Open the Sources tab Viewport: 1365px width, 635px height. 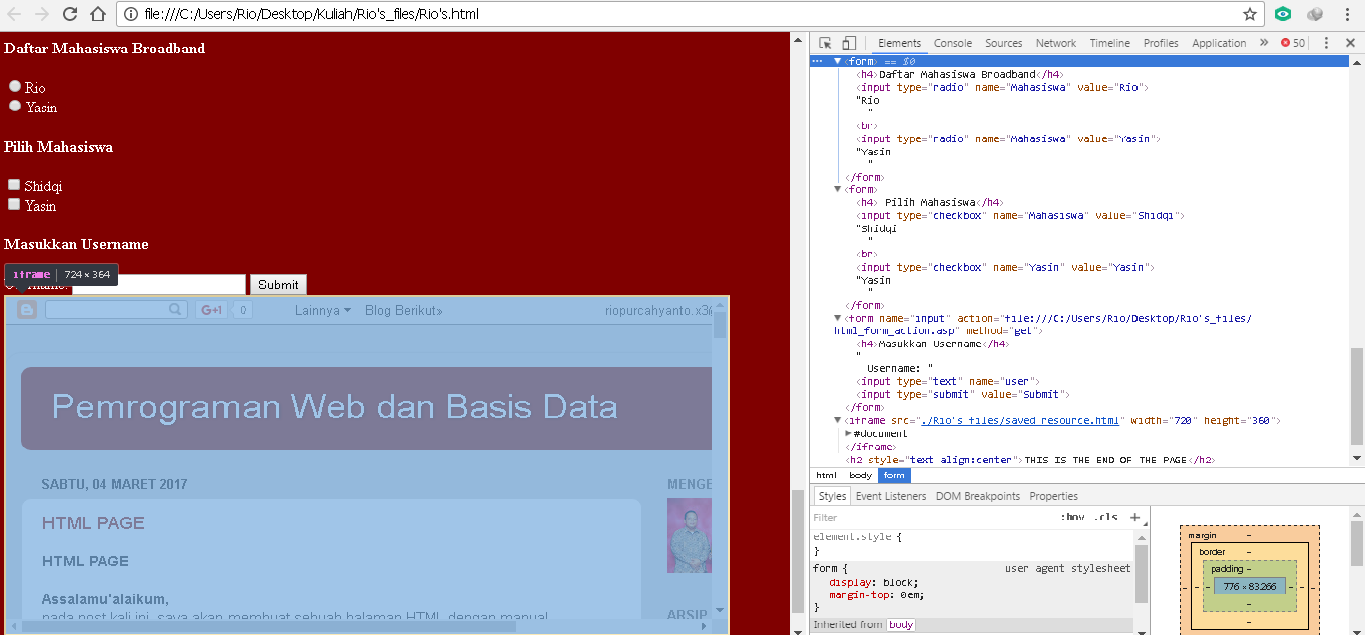tap(1004, 43)
